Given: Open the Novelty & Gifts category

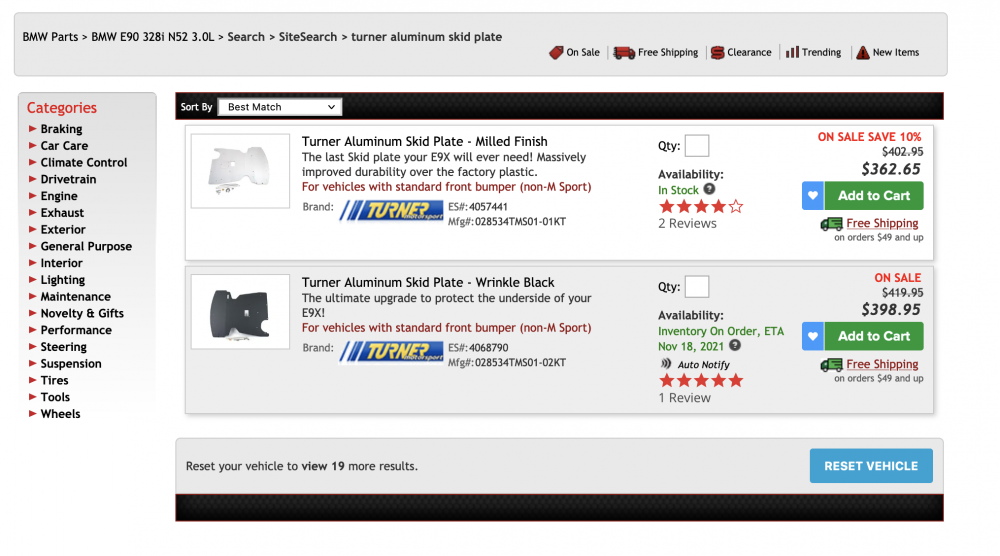Looking at the screenshot, I should 82,314.
